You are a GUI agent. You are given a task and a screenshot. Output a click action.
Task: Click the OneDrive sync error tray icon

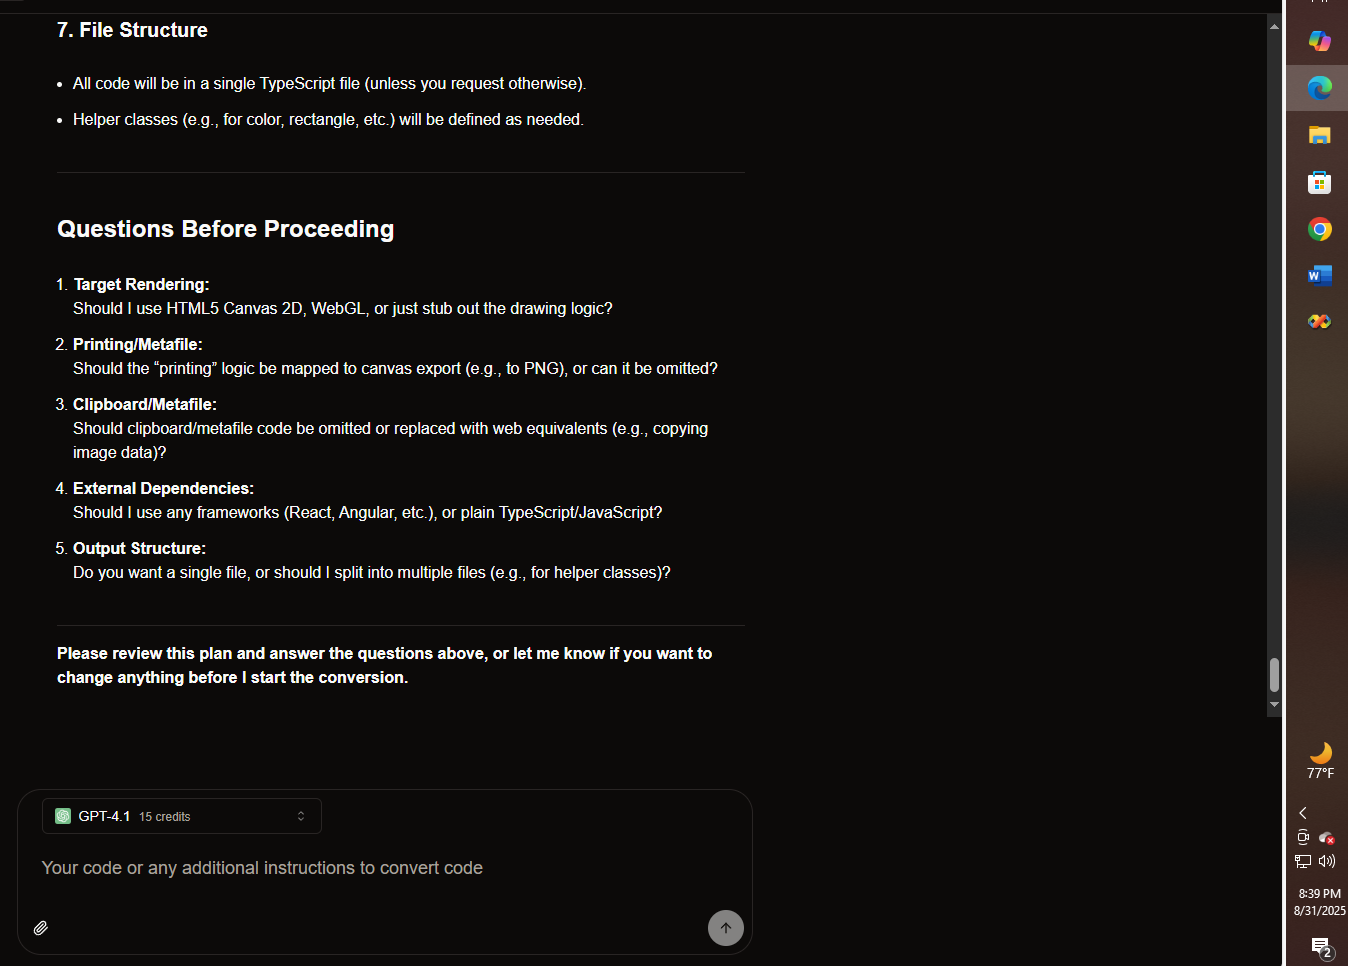1327,838
